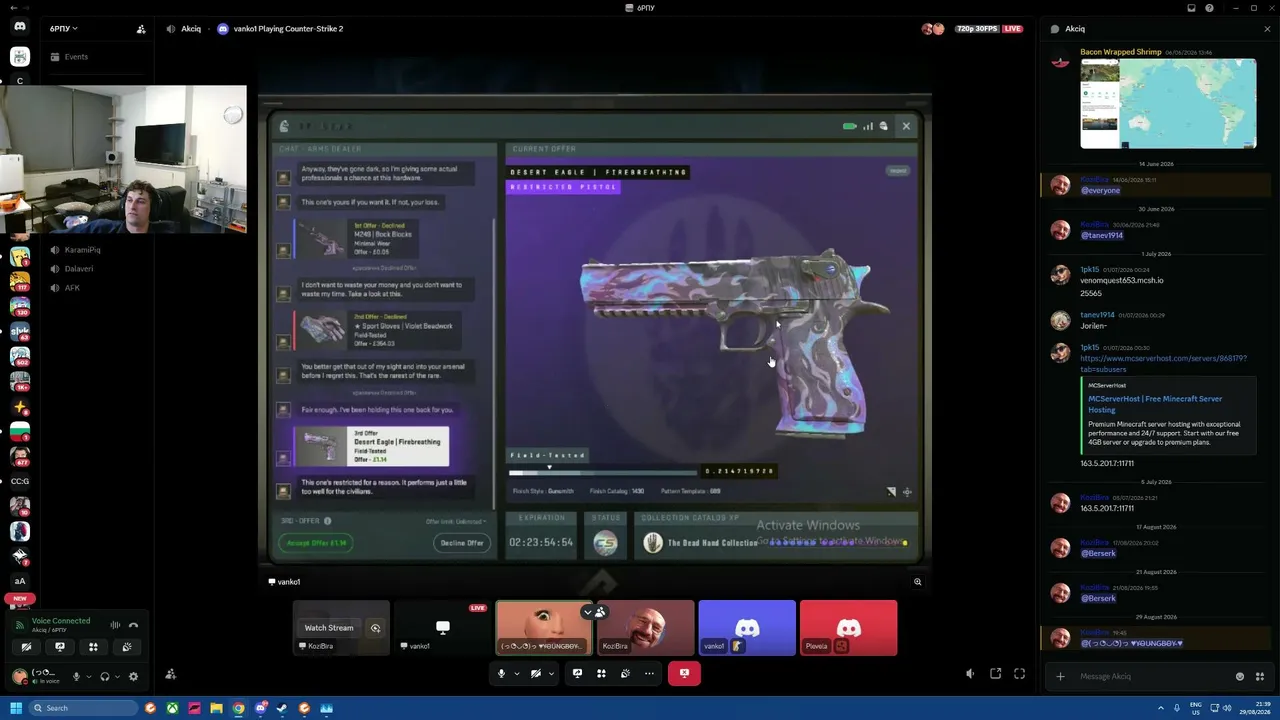Open the CC:G server in server list
Image resolution: width=1280 pixels, height=720 pixels.
20,481
